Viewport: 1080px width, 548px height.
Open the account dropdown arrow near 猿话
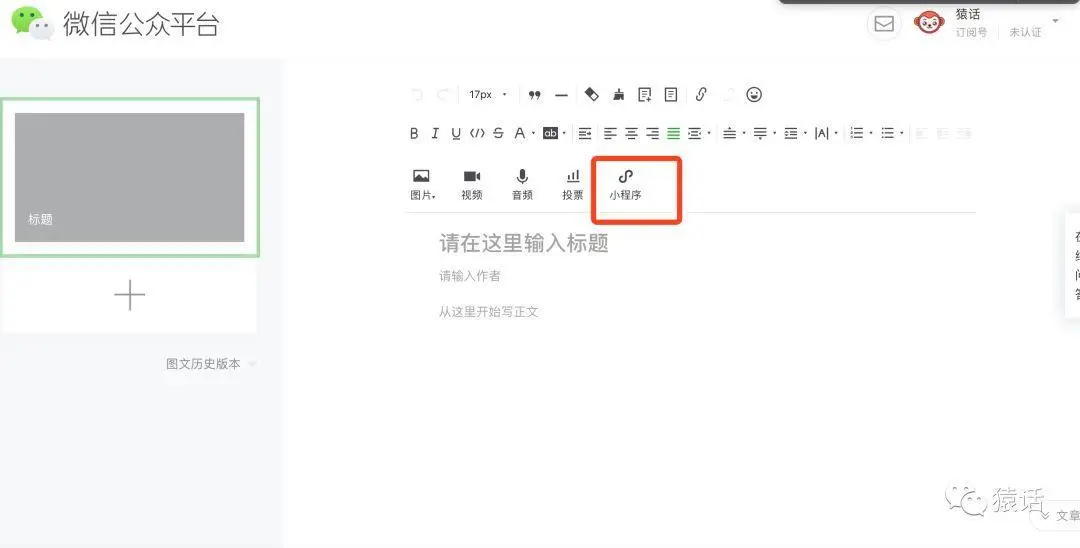click(x=1055, y=21)
